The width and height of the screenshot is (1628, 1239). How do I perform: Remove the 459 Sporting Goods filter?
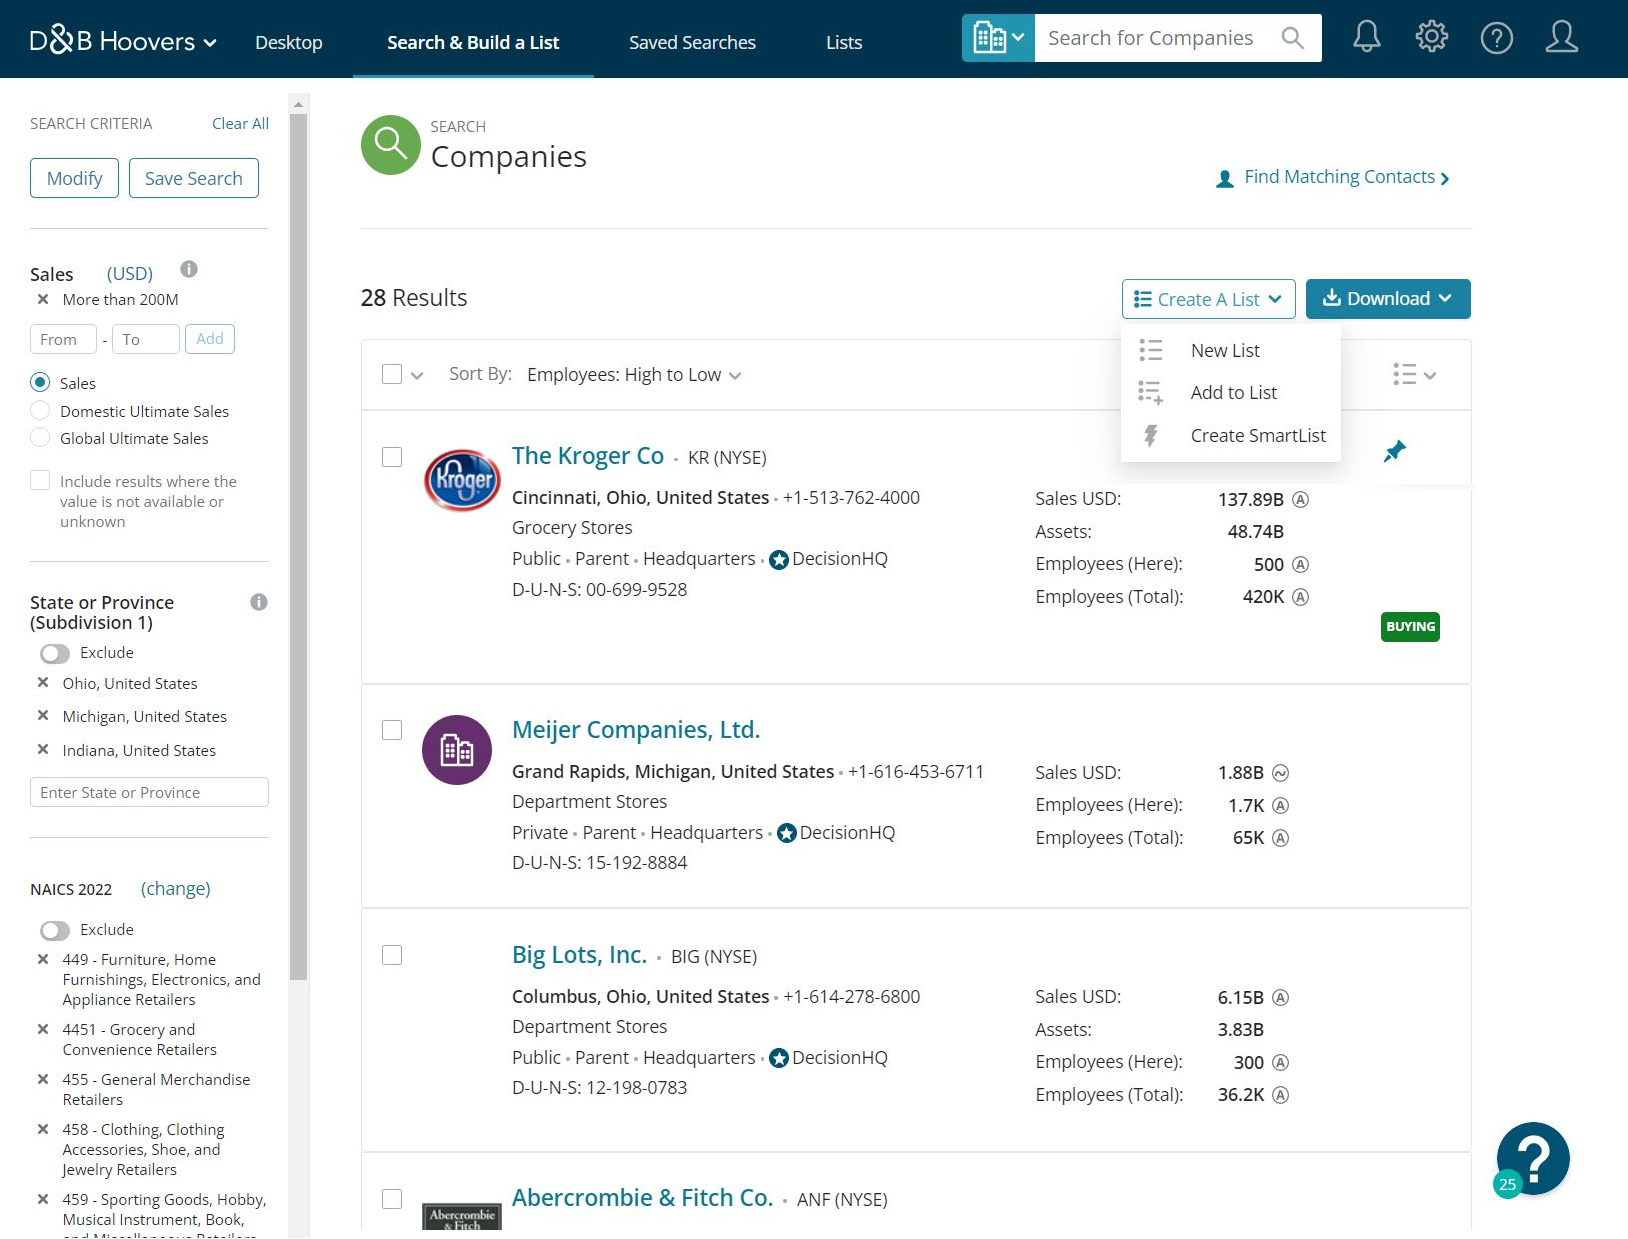tap(43, 1199)
